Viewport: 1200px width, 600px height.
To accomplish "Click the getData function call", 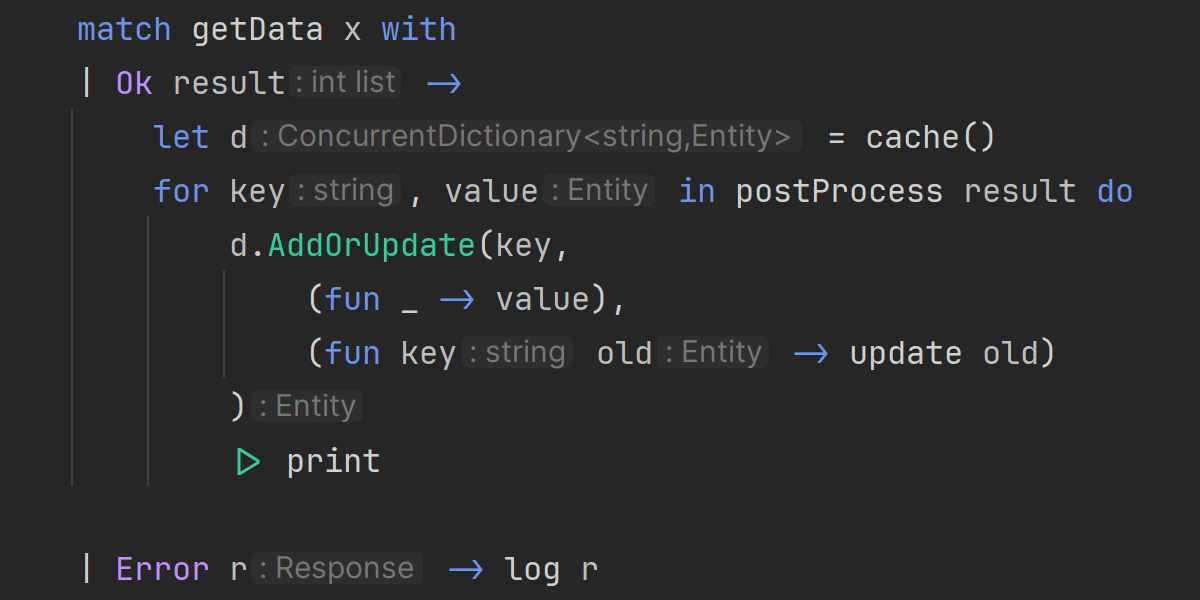I will [x=257, y=29].
